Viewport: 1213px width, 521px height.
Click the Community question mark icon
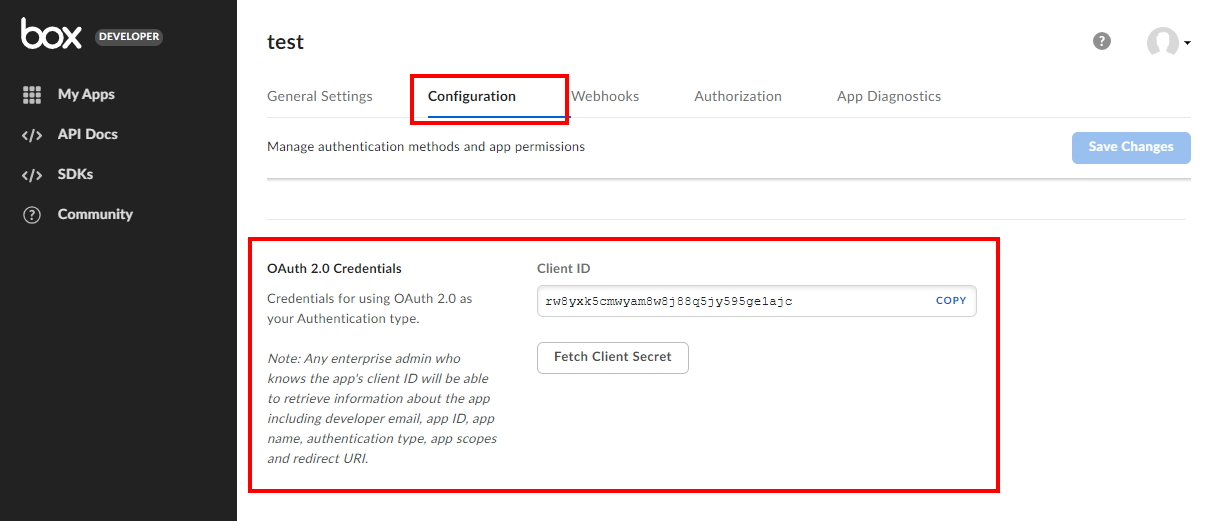click(x=32, y=215)
